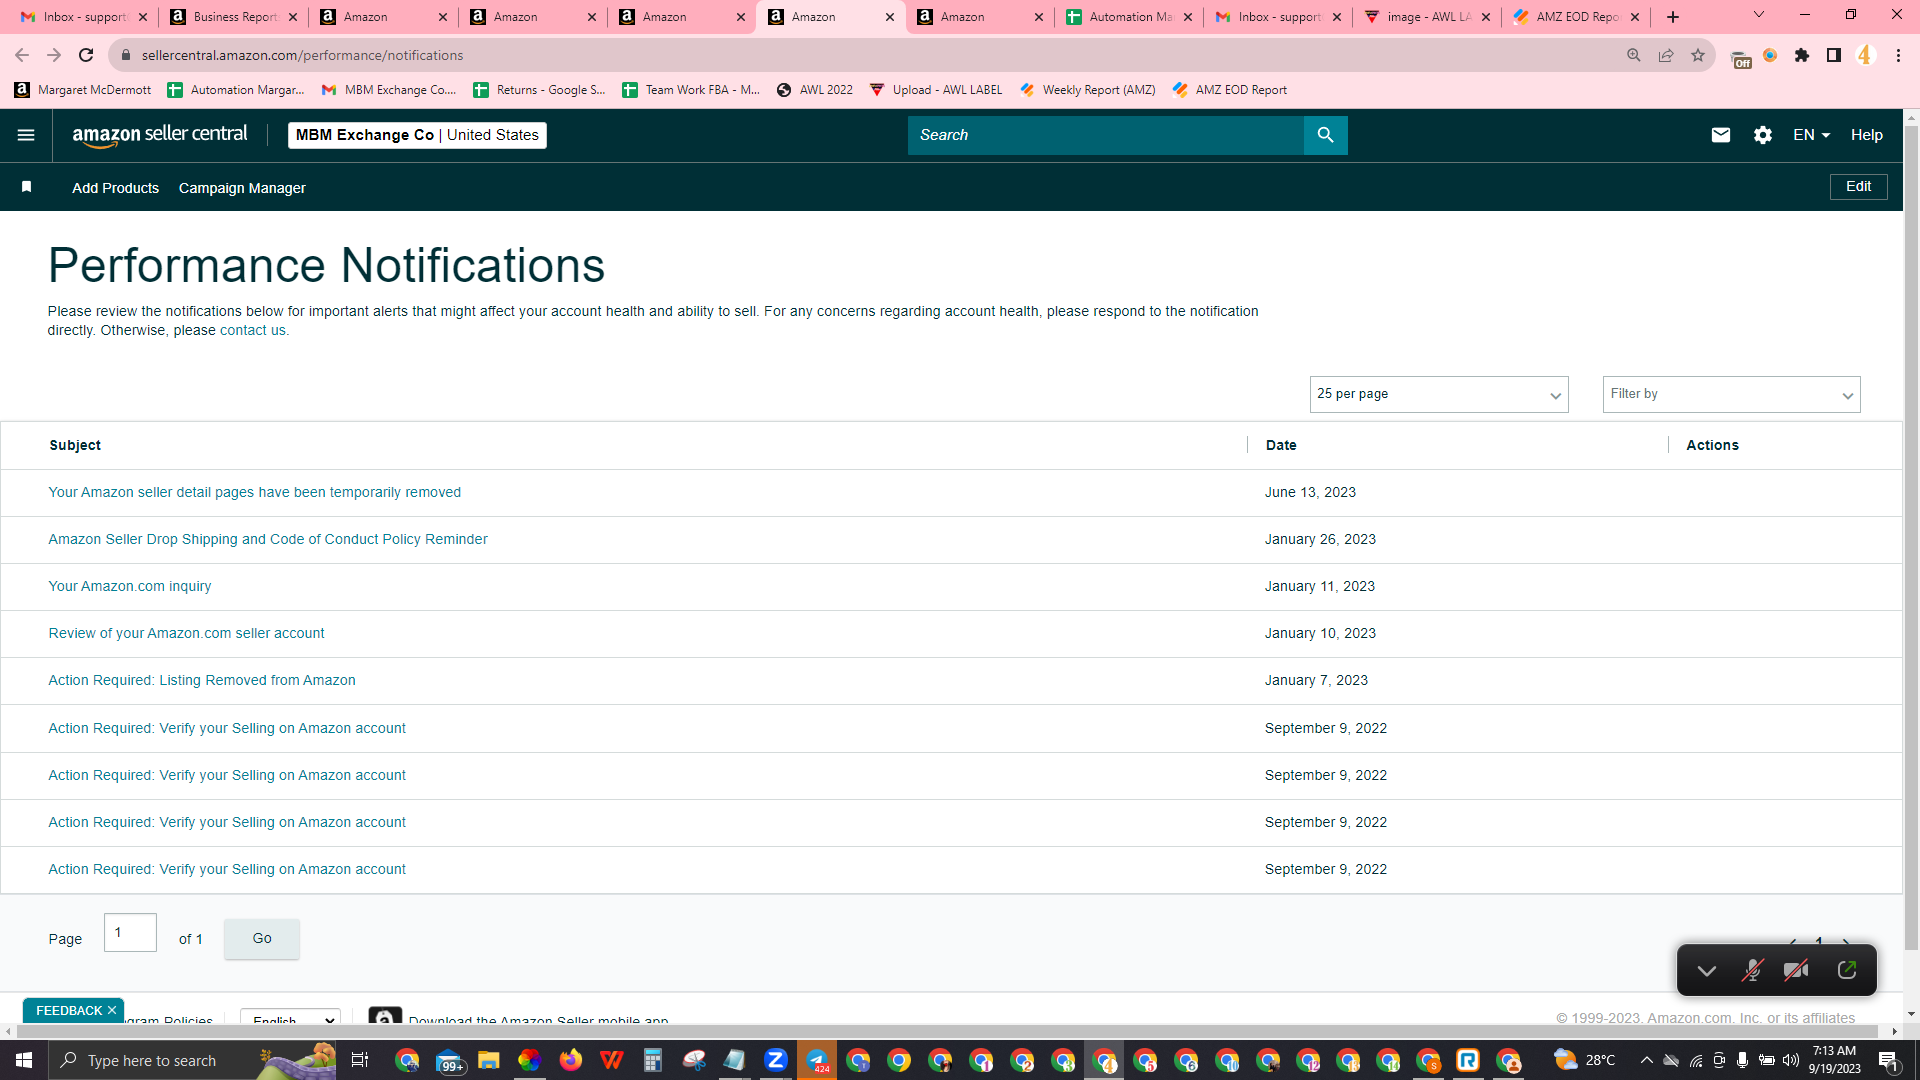This screenshot has height=1080, width=1920.
Task: Open the detail pages temporarily removed notification
Action: 255,492
